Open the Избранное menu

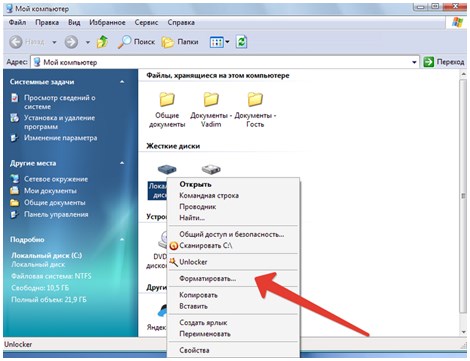[107, 22]
